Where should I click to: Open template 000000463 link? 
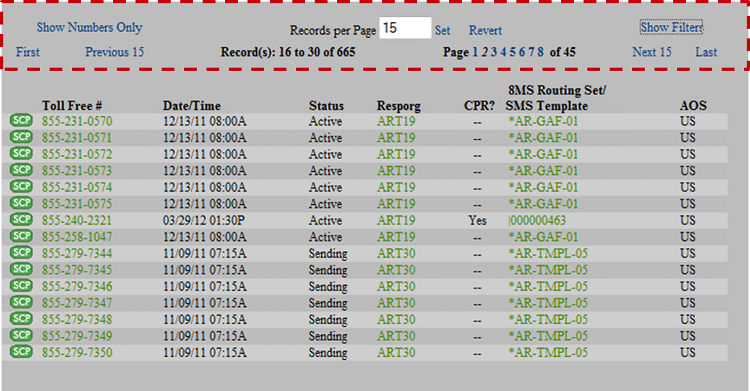coord(538,220)
